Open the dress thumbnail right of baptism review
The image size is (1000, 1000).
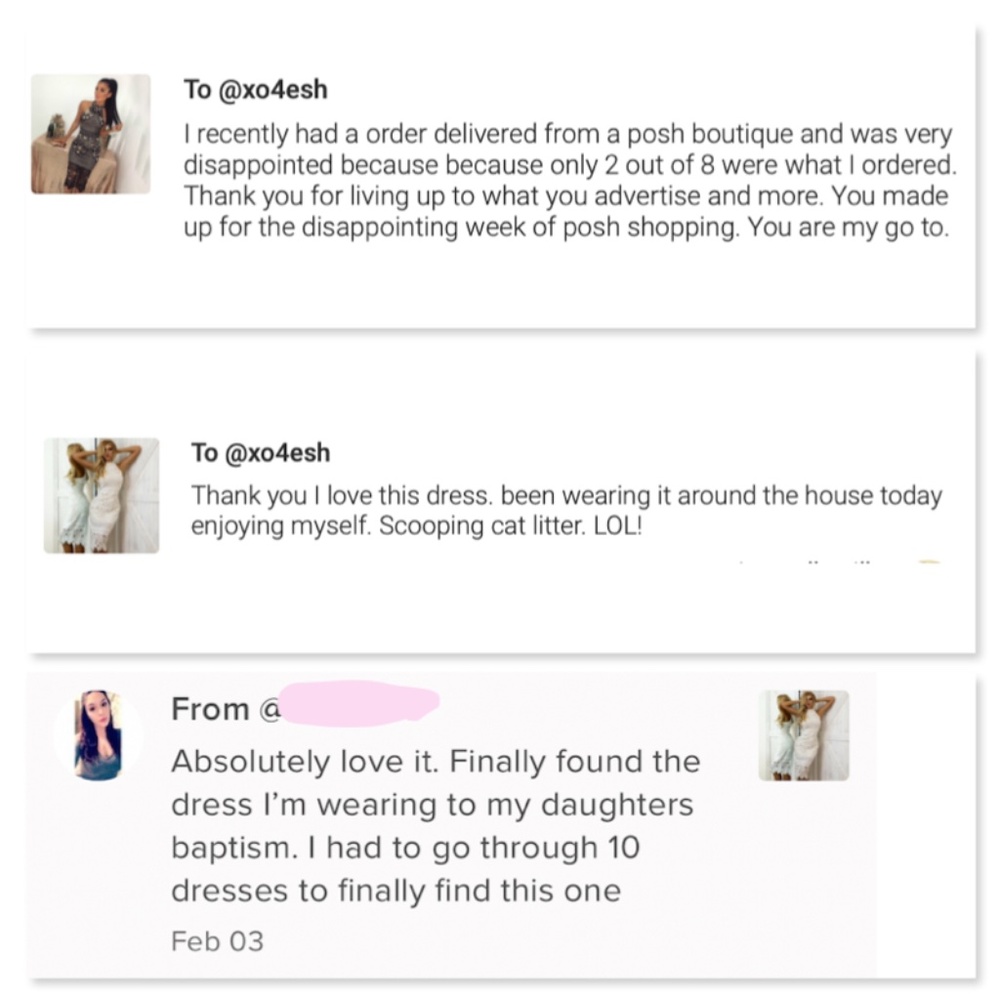pyautogui.click(x=804, y=735)
